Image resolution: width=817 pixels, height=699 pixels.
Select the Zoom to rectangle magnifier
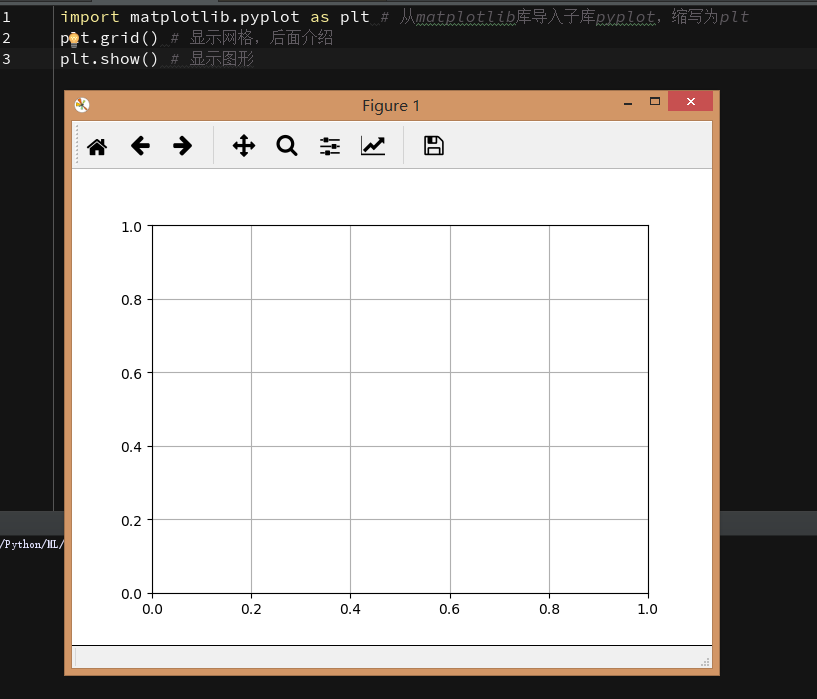[287, 146]
